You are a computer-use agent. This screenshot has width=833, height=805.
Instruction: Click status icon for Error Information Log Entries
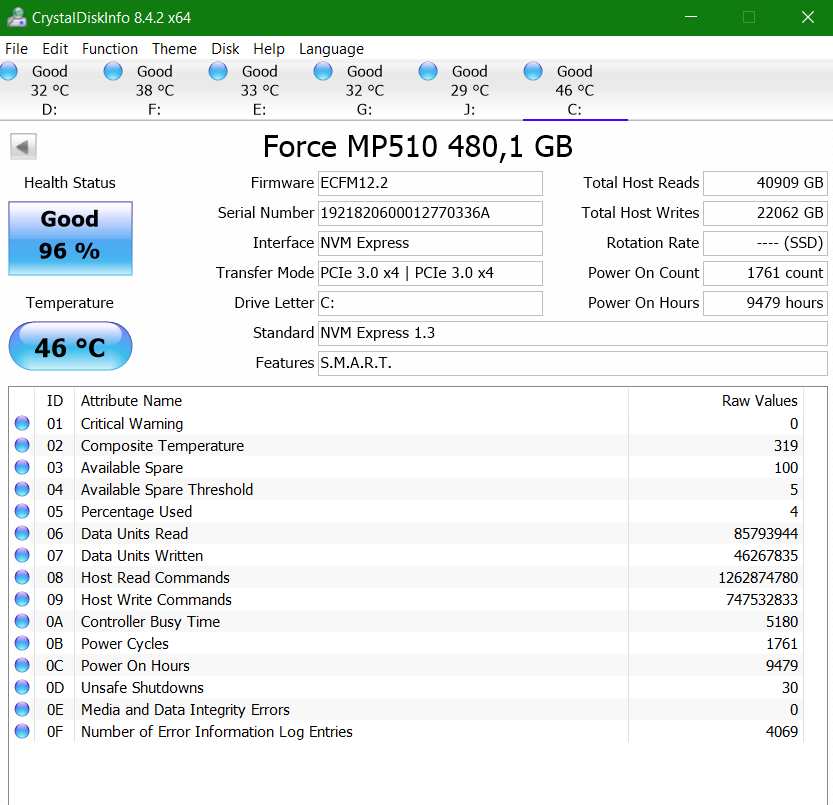22,731
